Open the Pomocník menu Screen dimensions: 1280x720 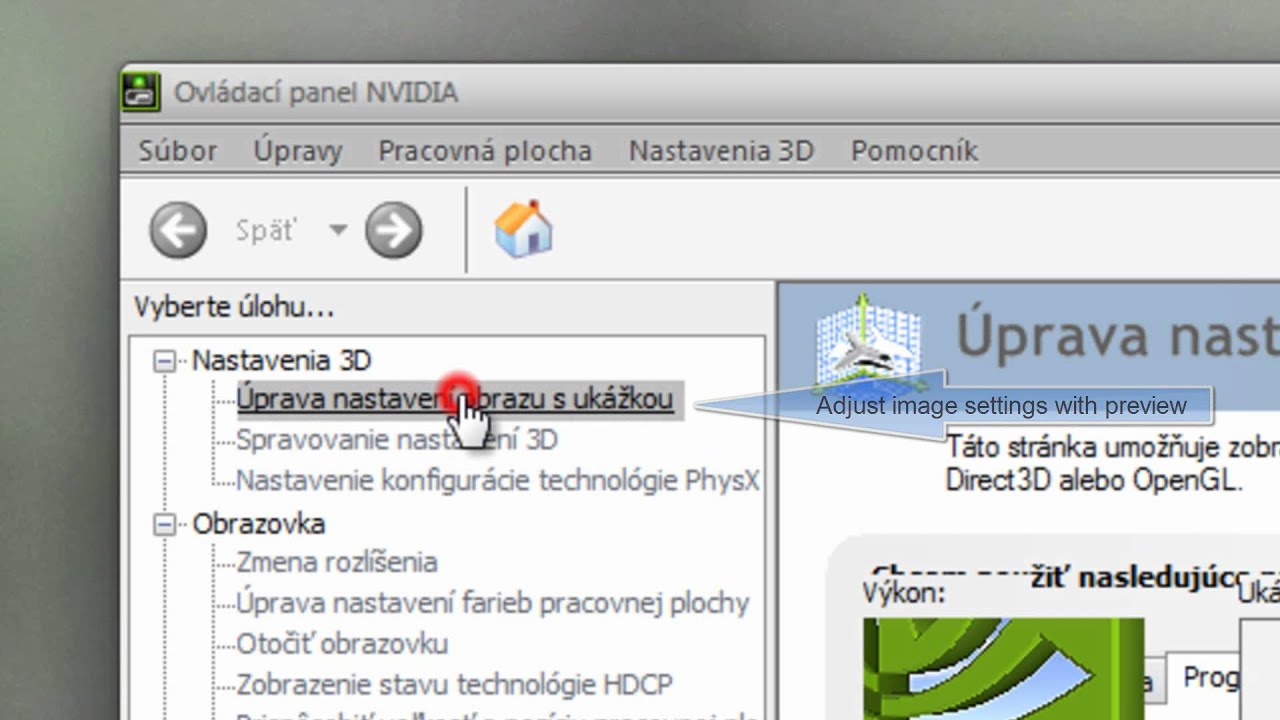(x=914, y=151)
